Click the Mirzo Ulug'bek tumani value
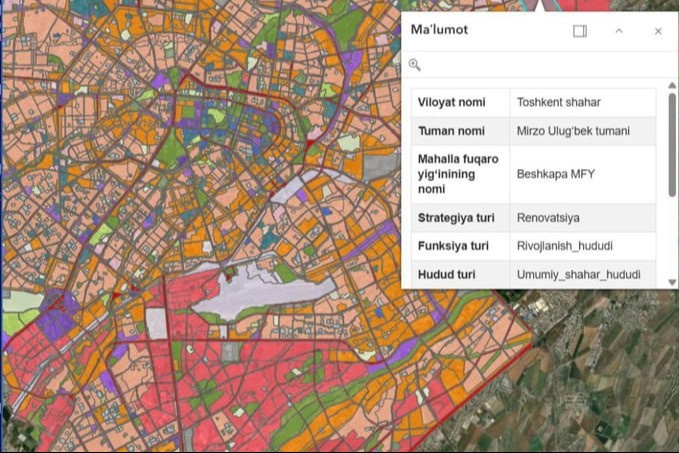 [x=571, y=131]
